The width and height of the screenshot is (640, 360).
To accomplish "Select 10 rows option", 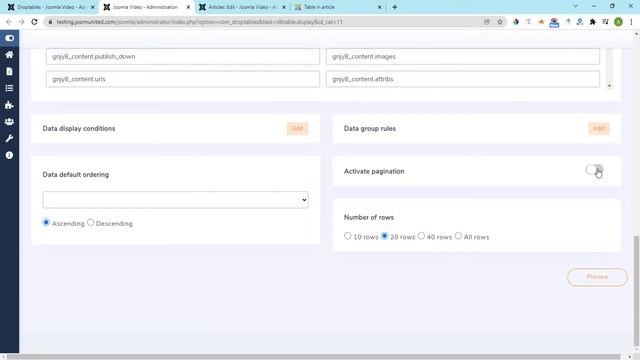I will (348, 236).
